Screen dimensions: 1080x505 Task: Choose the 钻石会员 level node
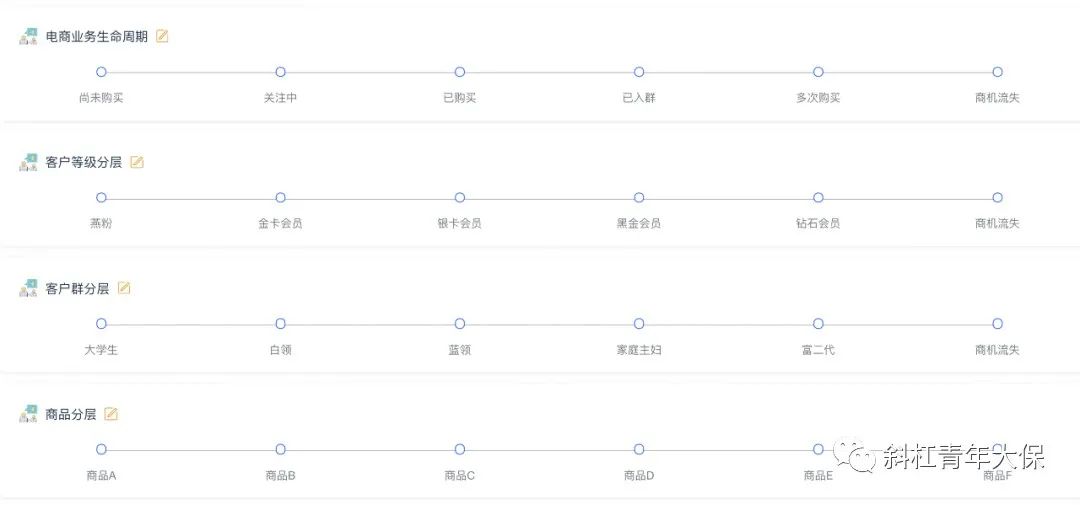click(x=818, y=198)
